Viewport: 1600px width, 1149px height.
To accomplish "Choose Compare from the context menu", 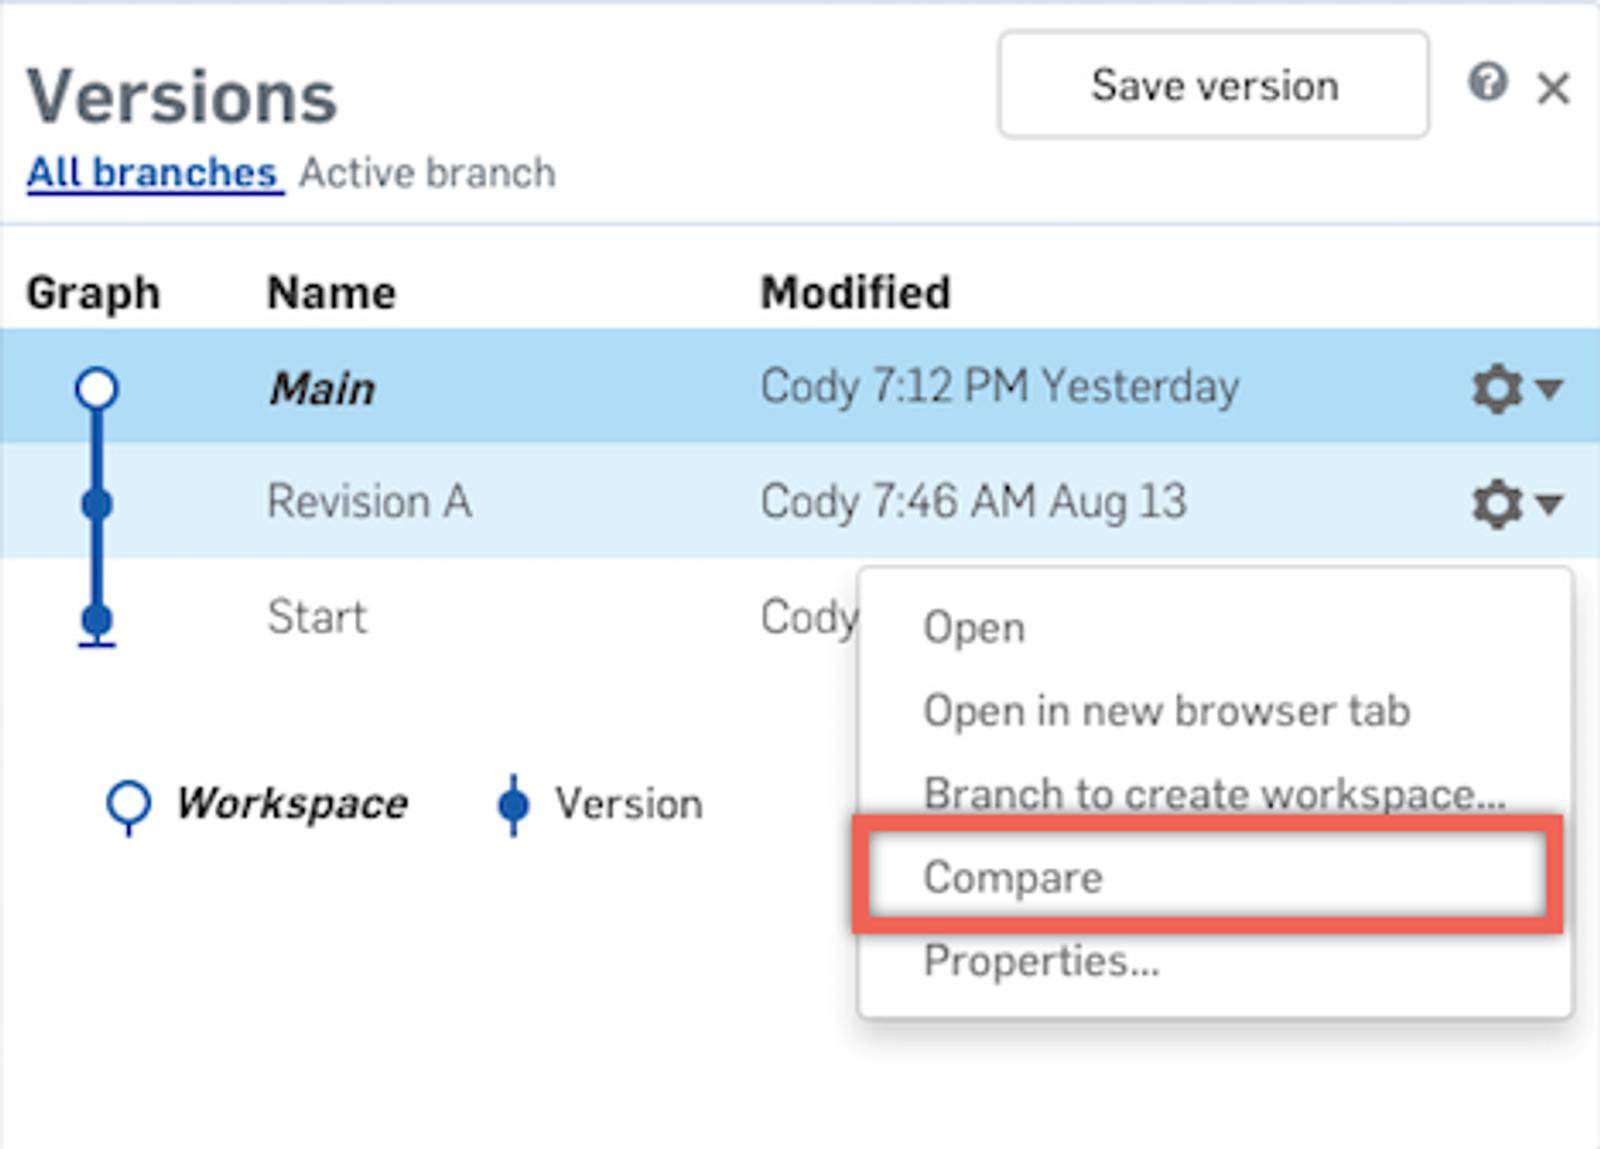I will pyautogui.click(x=1012, y=877).
